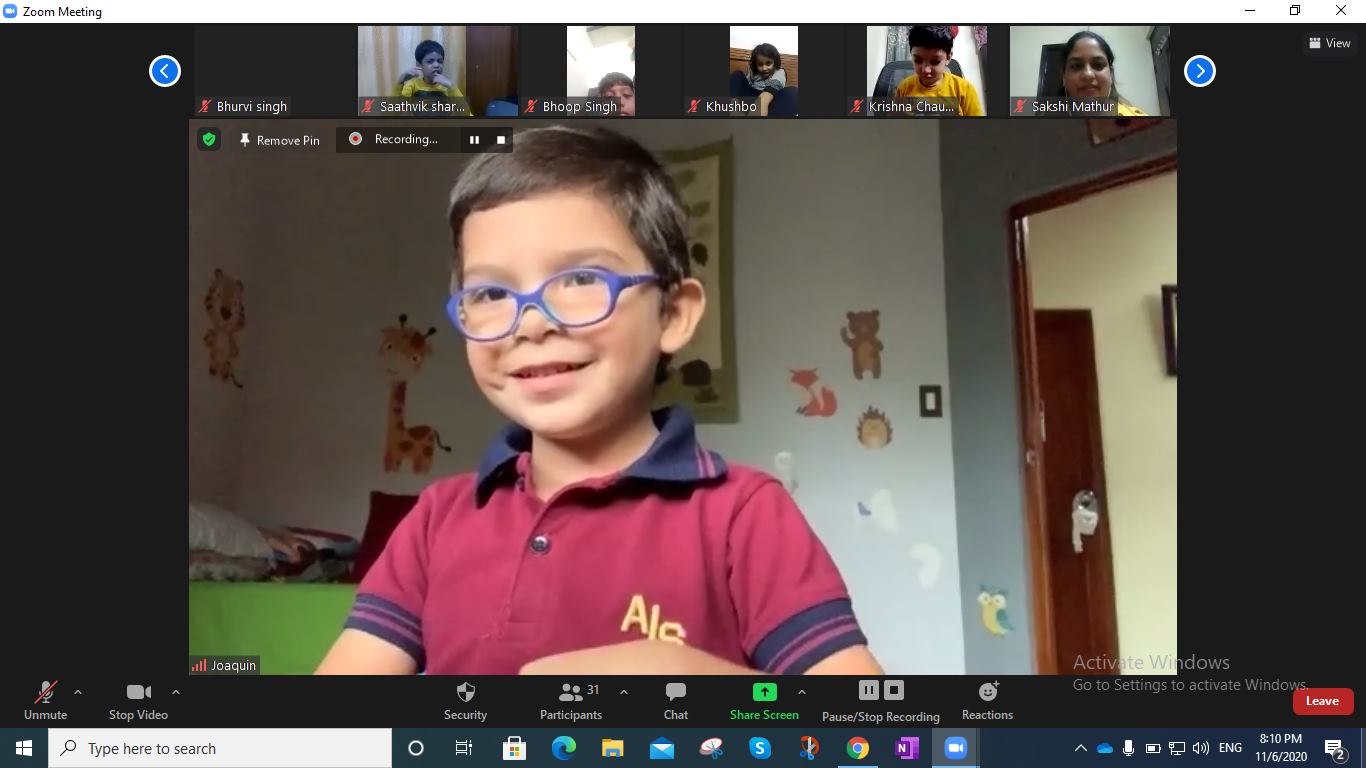Screen dimensions: 1366x768
Task: Click the red Leave button
Action: click(1322, 701)
